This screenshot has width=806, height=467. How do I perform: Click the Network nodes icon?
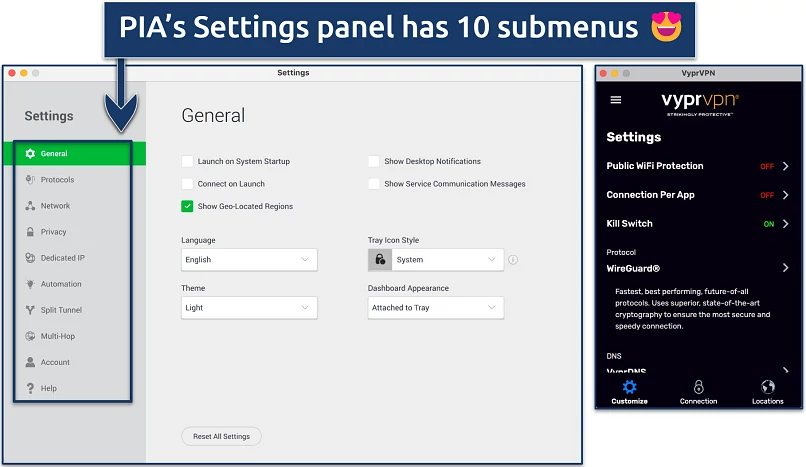[30, 206]
